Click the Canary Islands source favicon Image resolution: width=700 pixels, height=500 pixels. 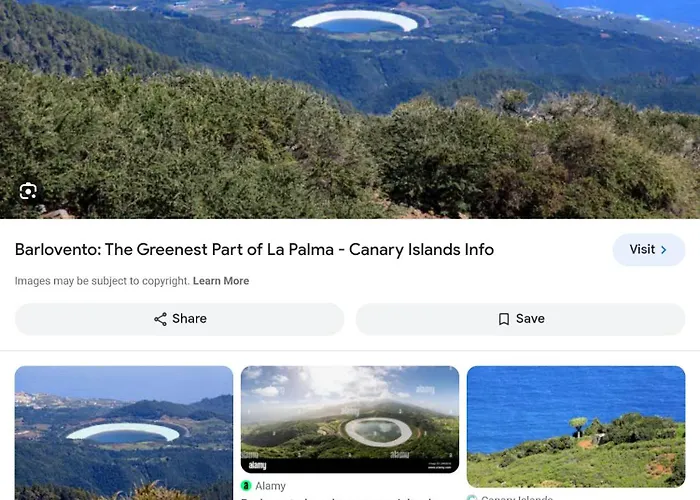472,497
